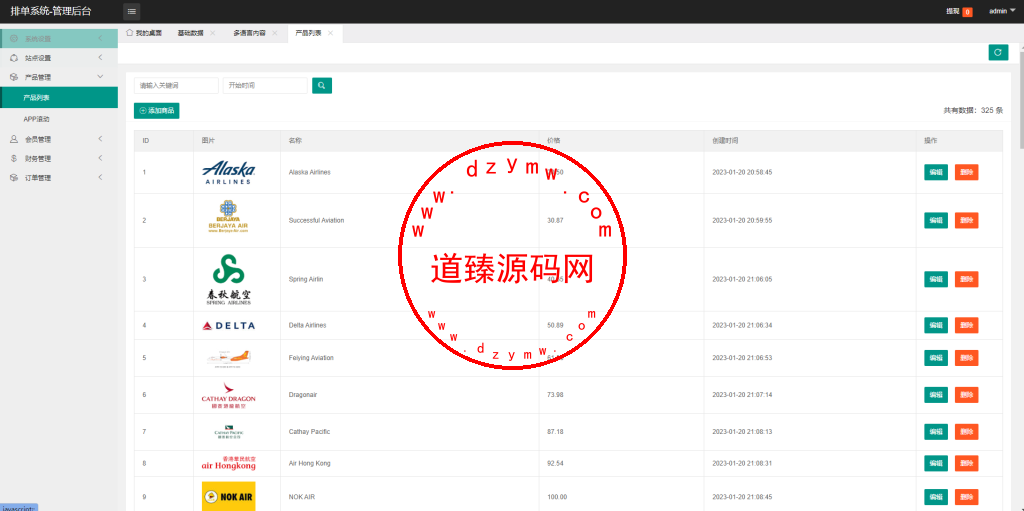
Task: Close the 基础数据 tab with its X
Action: pyautogui.click(x=212, y=33)
